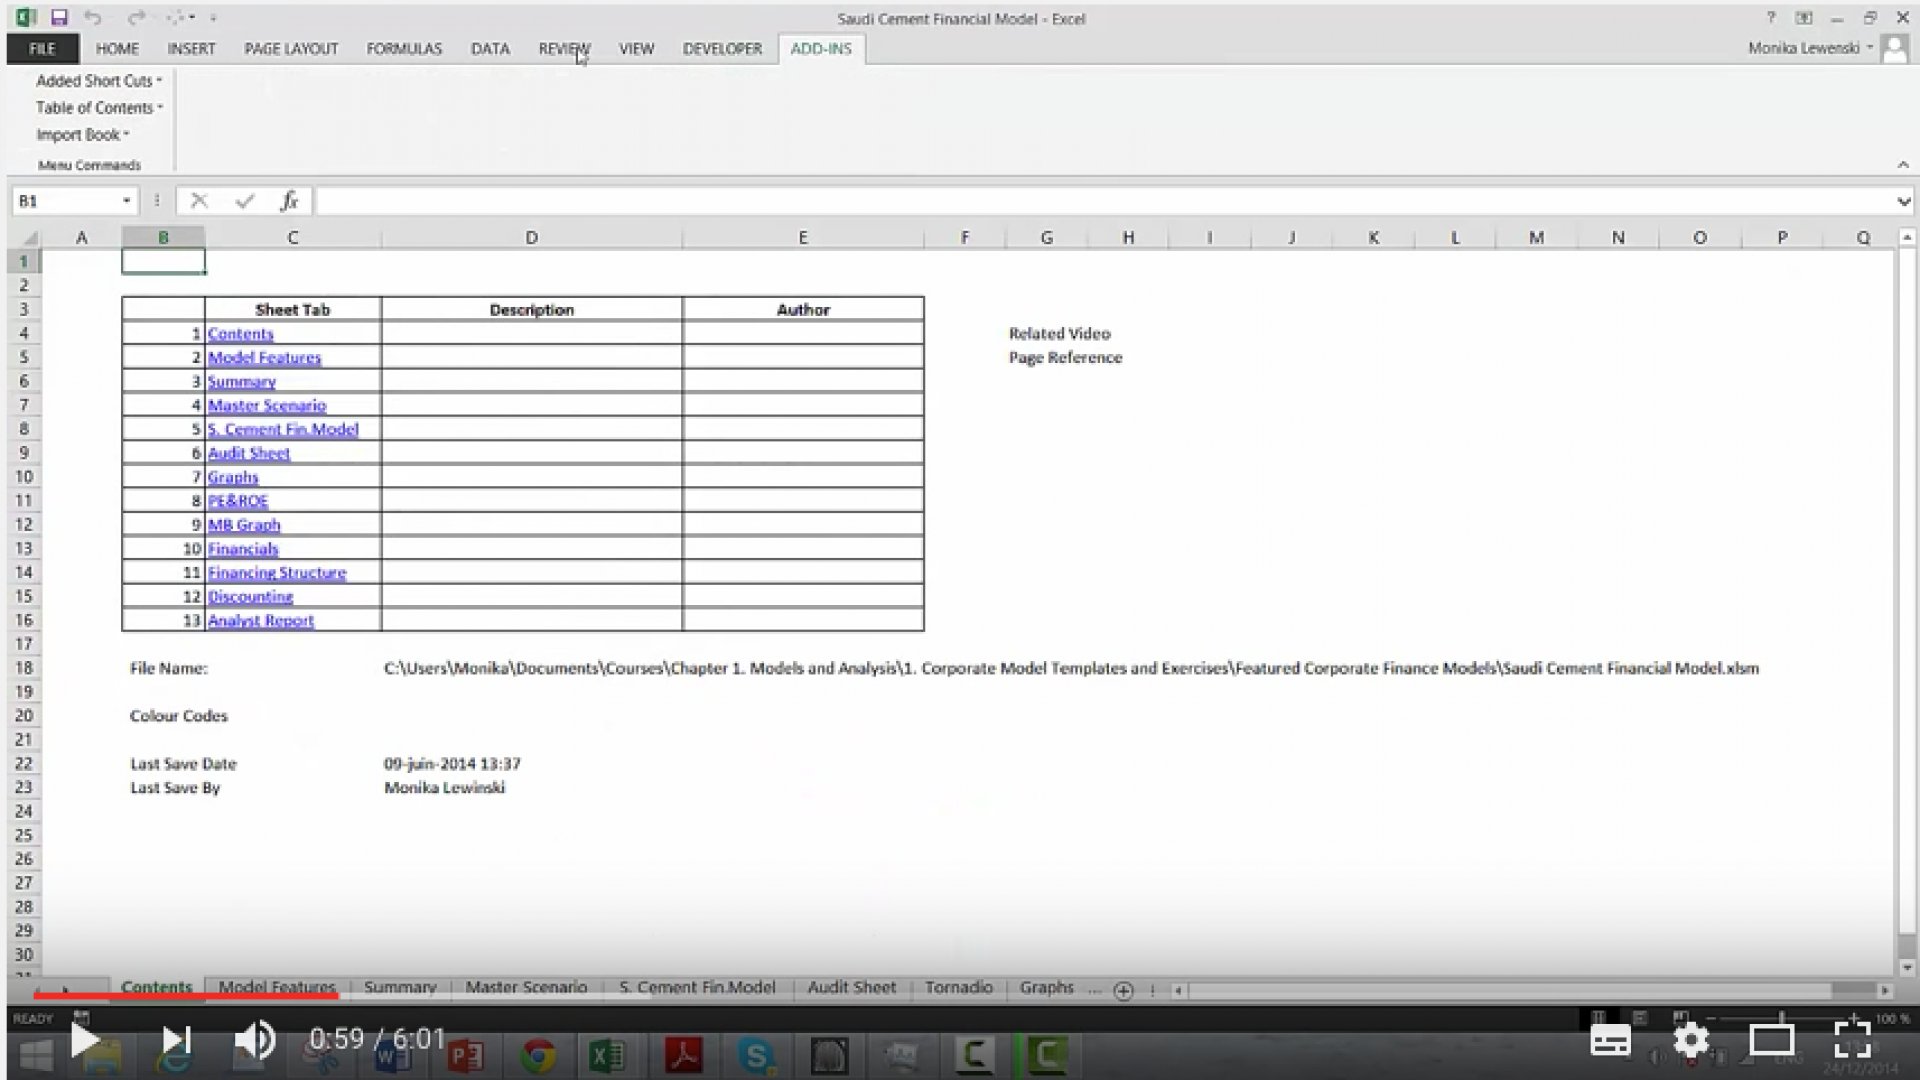Mute the video volume speaker icon
The height and width of the screenshot is (1080, 1920).
click(255, 1041)
